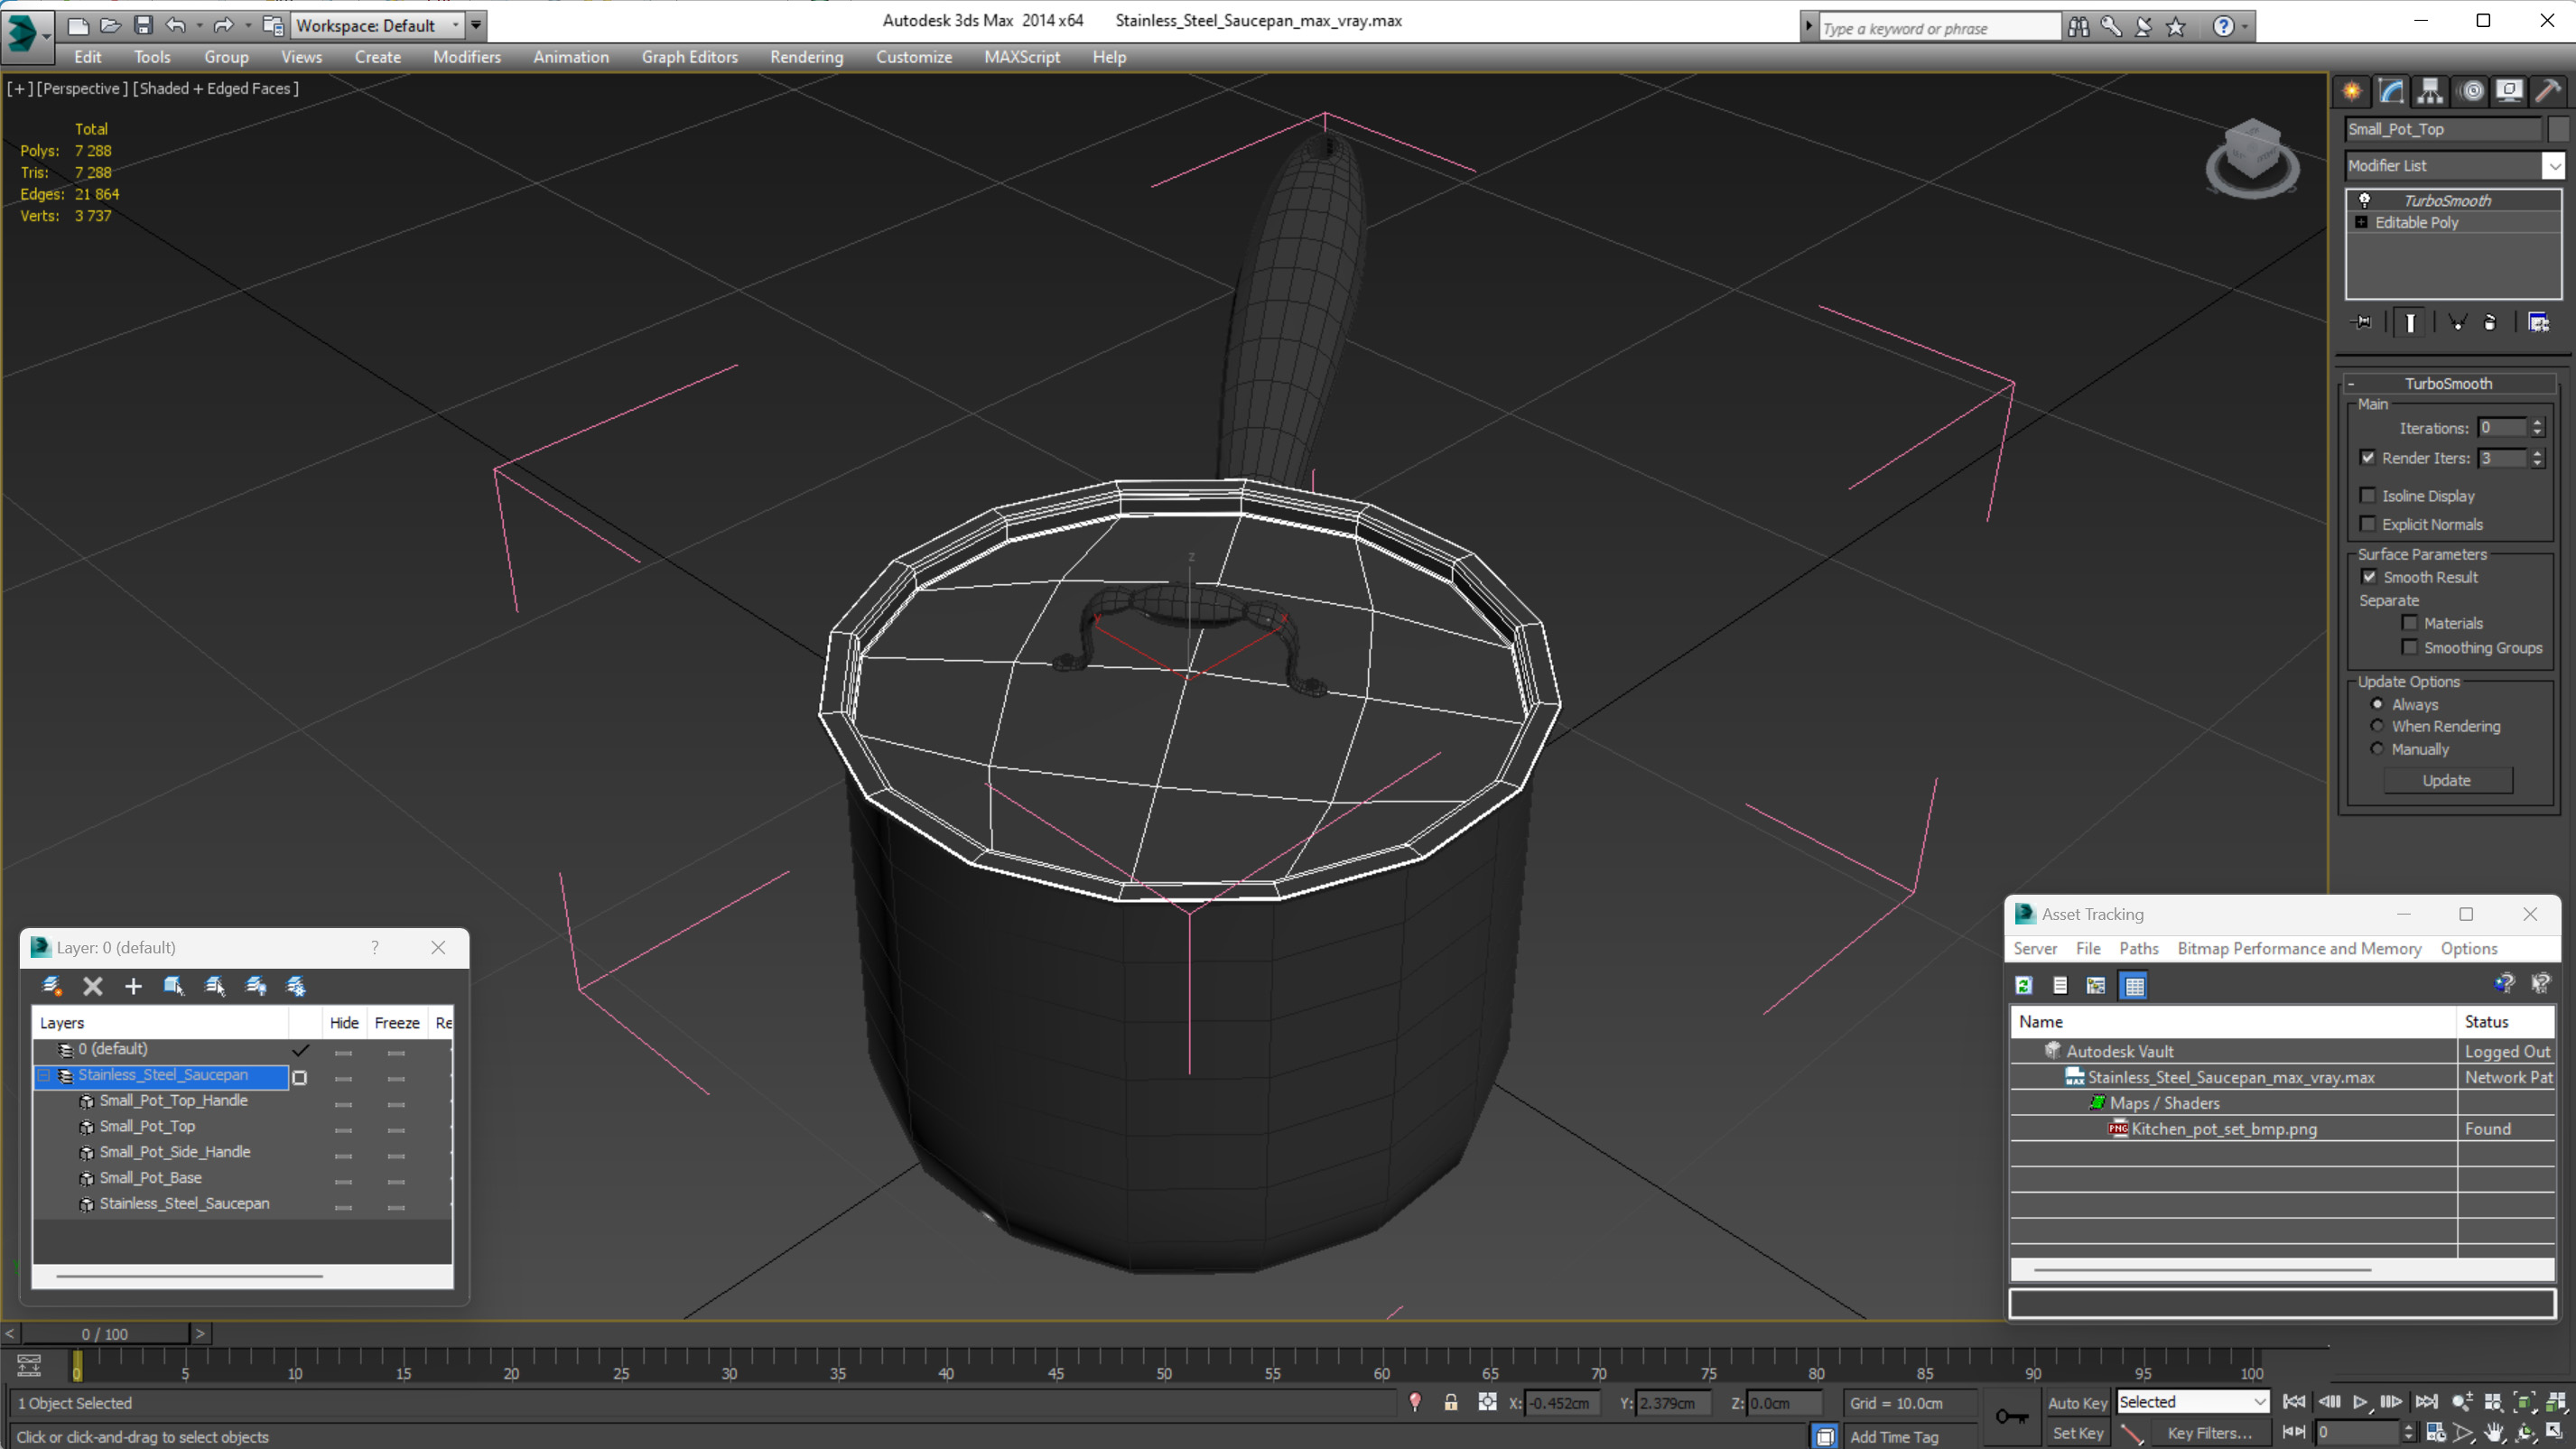Click the Update button in TurboSmooth
Image resolution: width=2576 pixels, height=1449 pixels.
2446,780
